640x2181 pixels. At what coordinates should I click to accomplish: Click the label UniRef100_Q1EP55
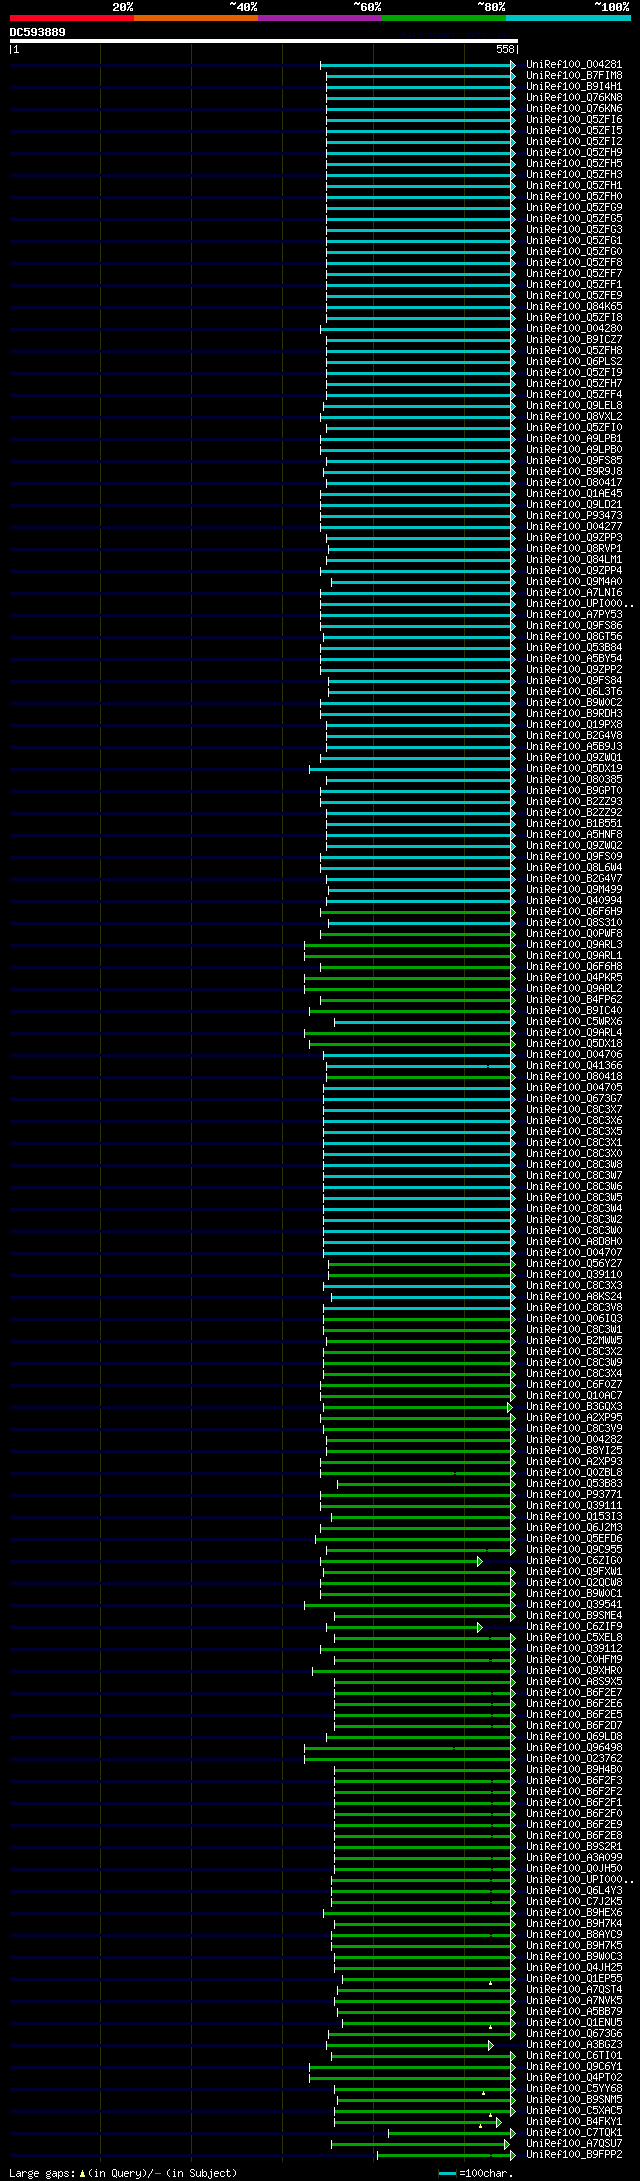coord(574,1979)
